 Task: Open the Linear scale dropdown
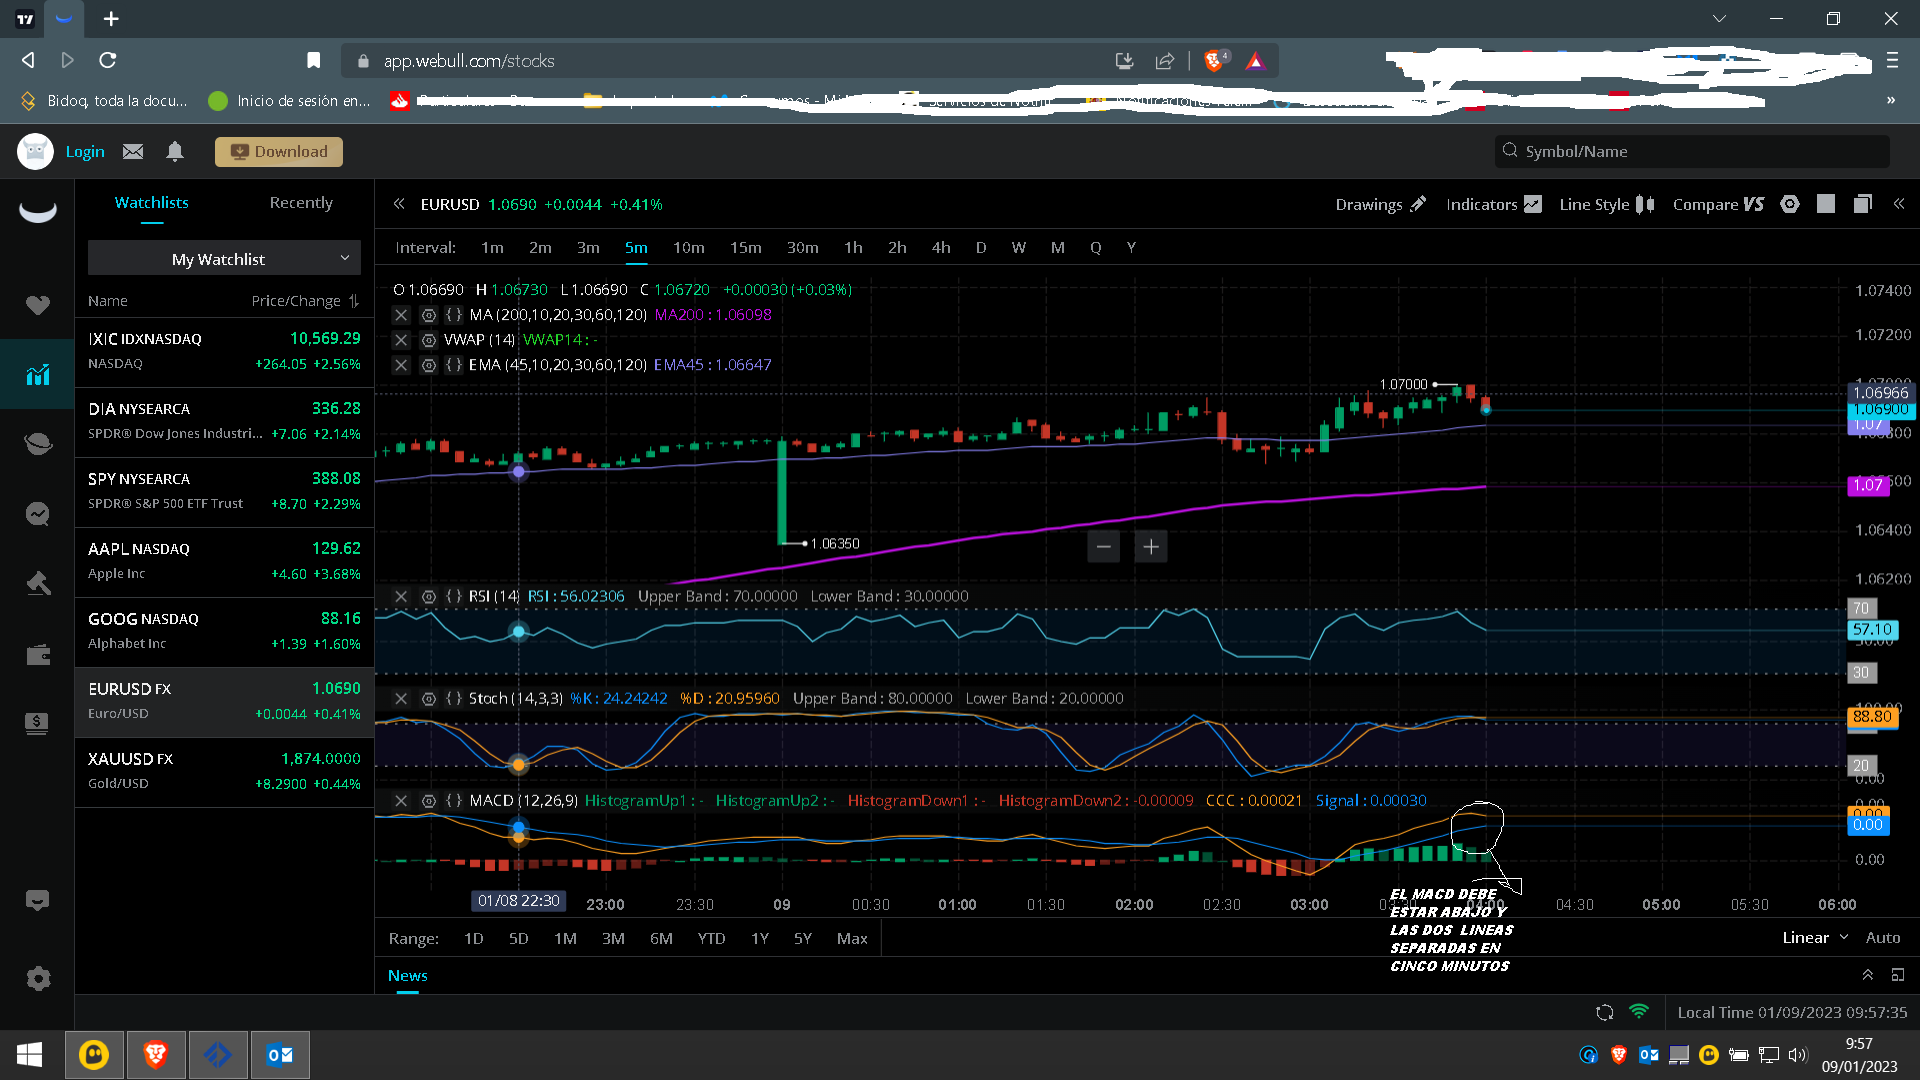point(1814,938)
